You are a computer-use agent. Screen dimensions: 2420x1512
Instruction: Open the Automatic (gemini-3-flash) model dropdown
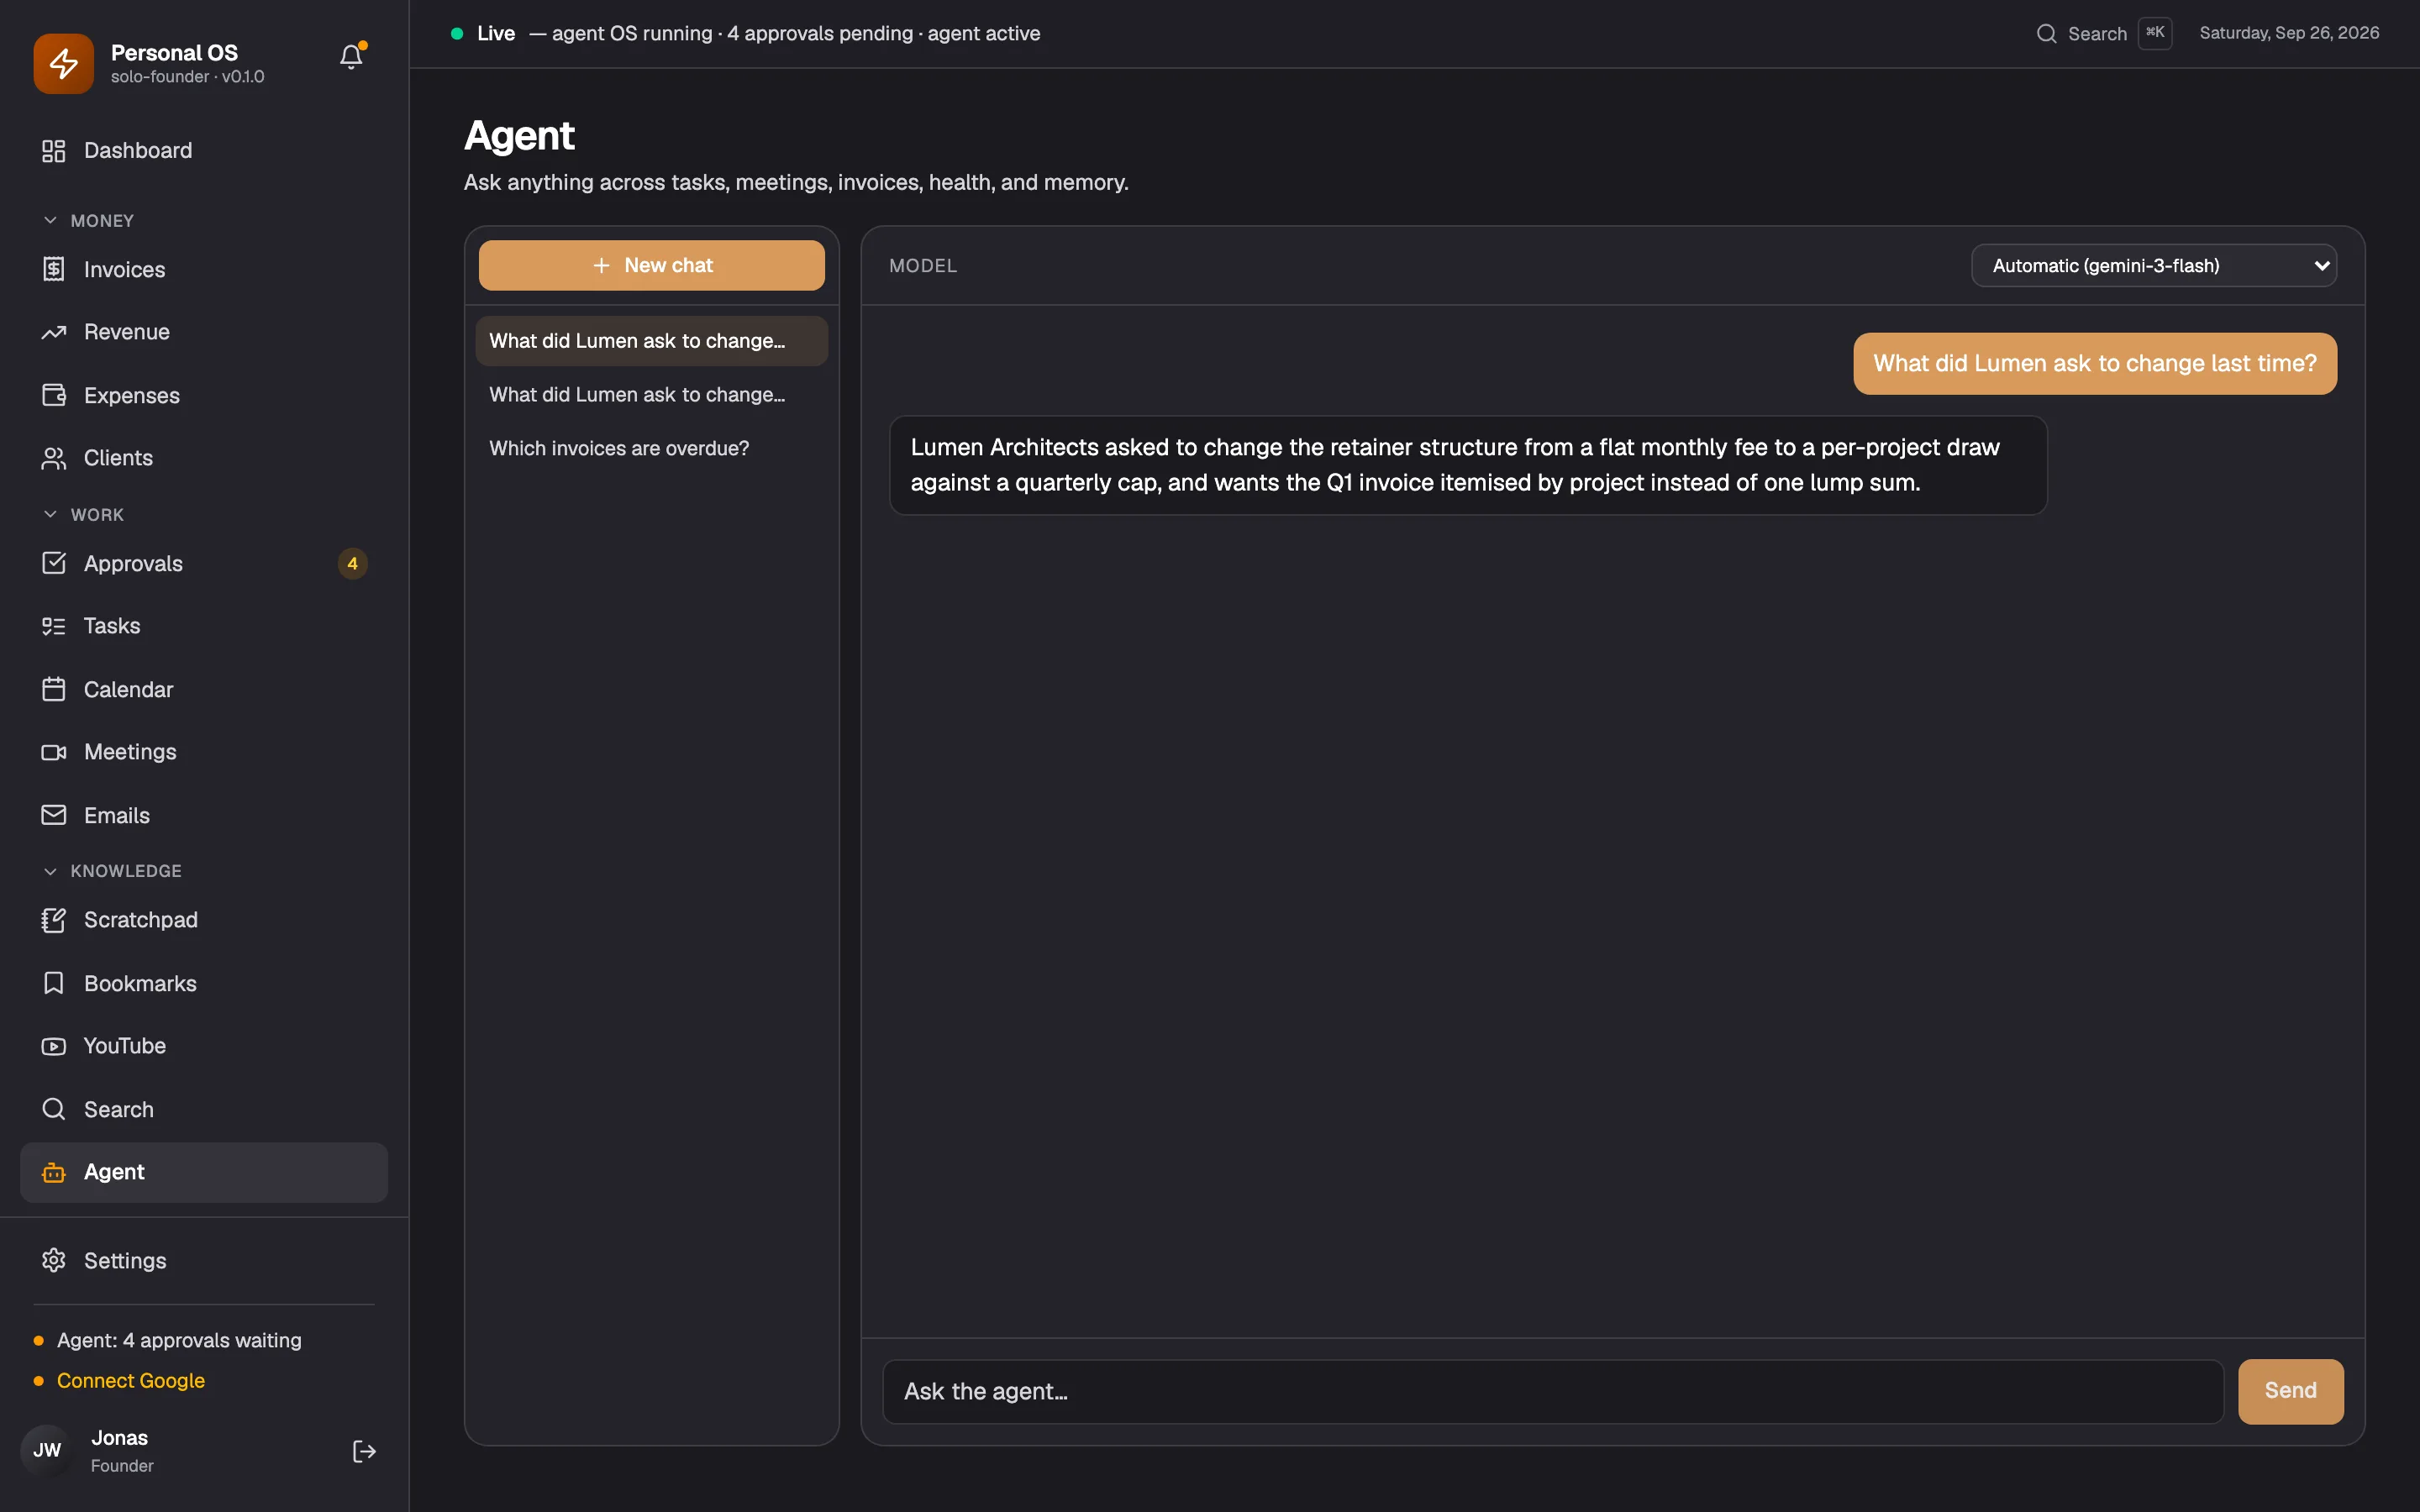[2154, 265]
